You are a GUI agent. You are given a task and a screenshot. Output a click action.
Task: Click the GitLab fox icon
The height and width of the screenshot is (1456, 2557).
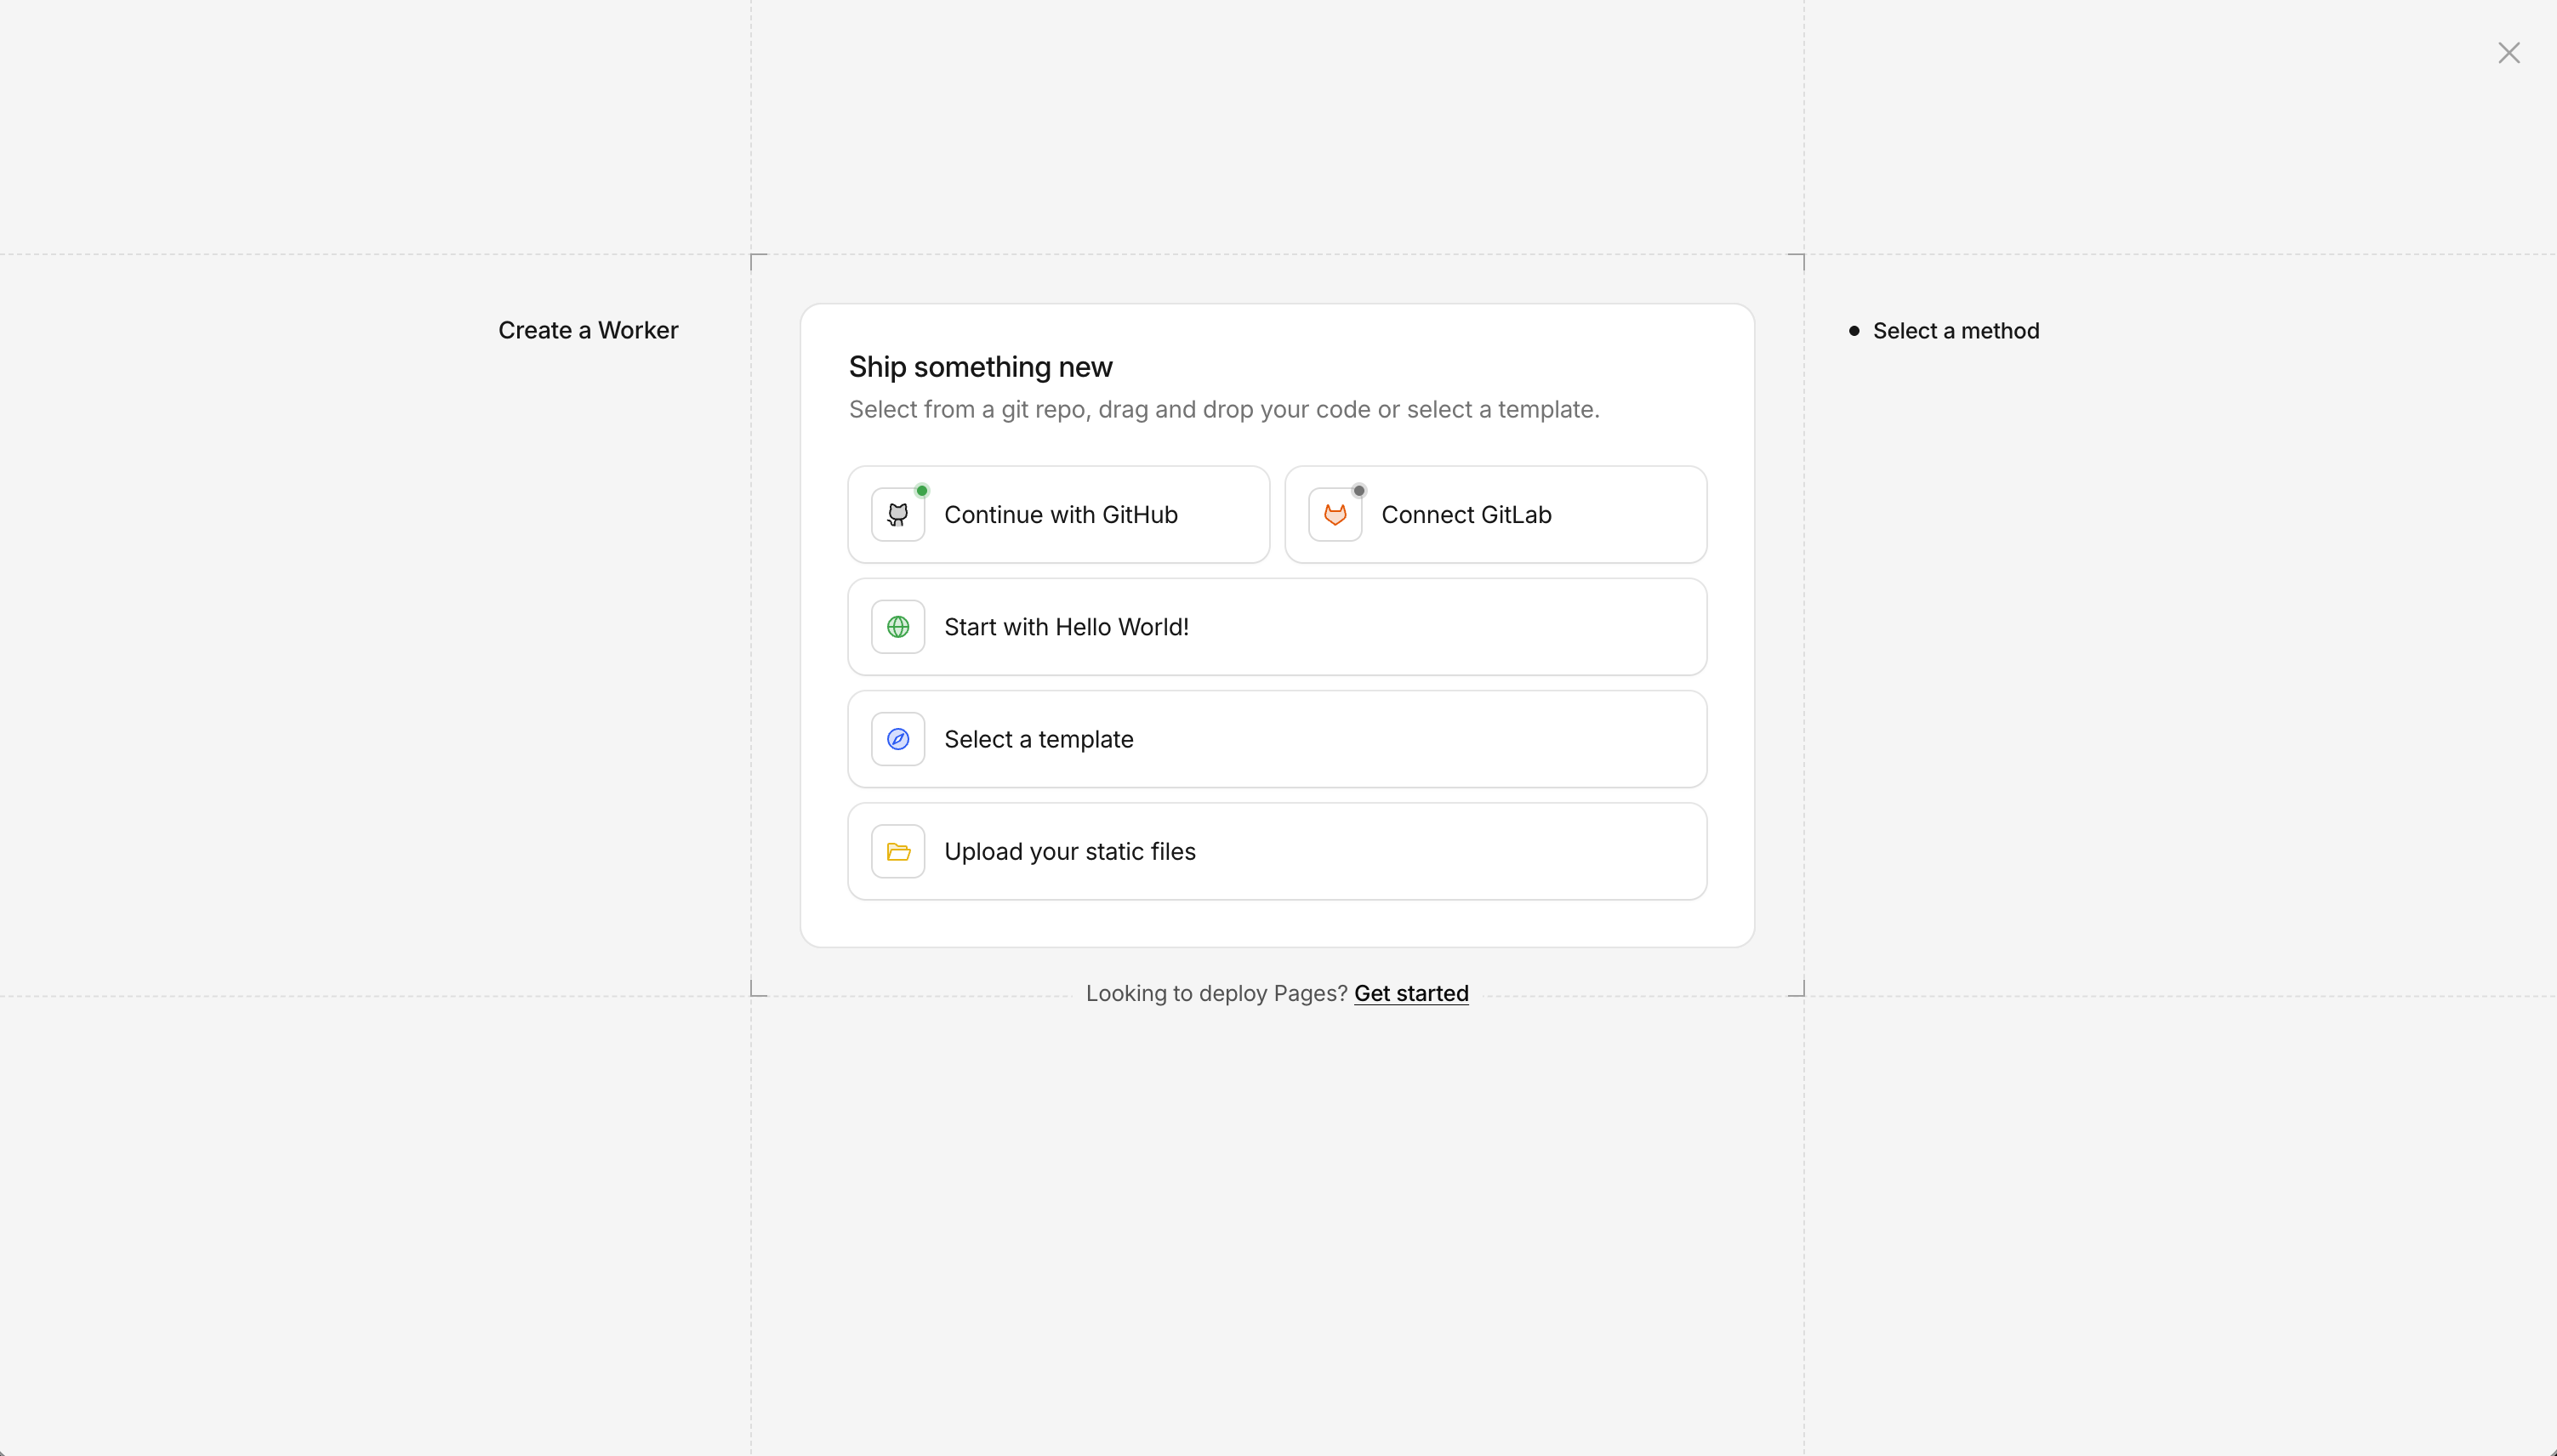(x=1334, y=514)
